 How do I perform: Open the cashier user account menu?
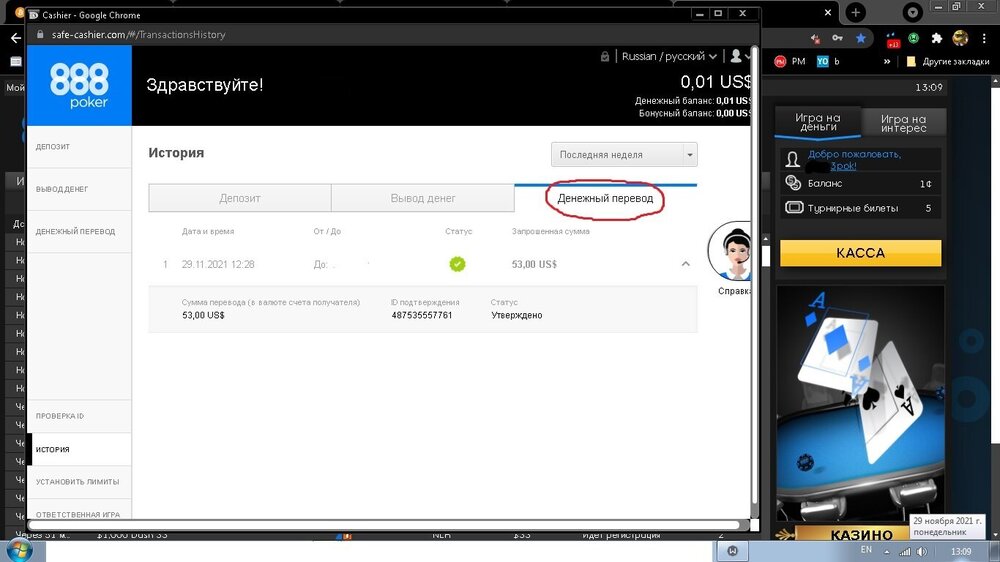point(739,56)
